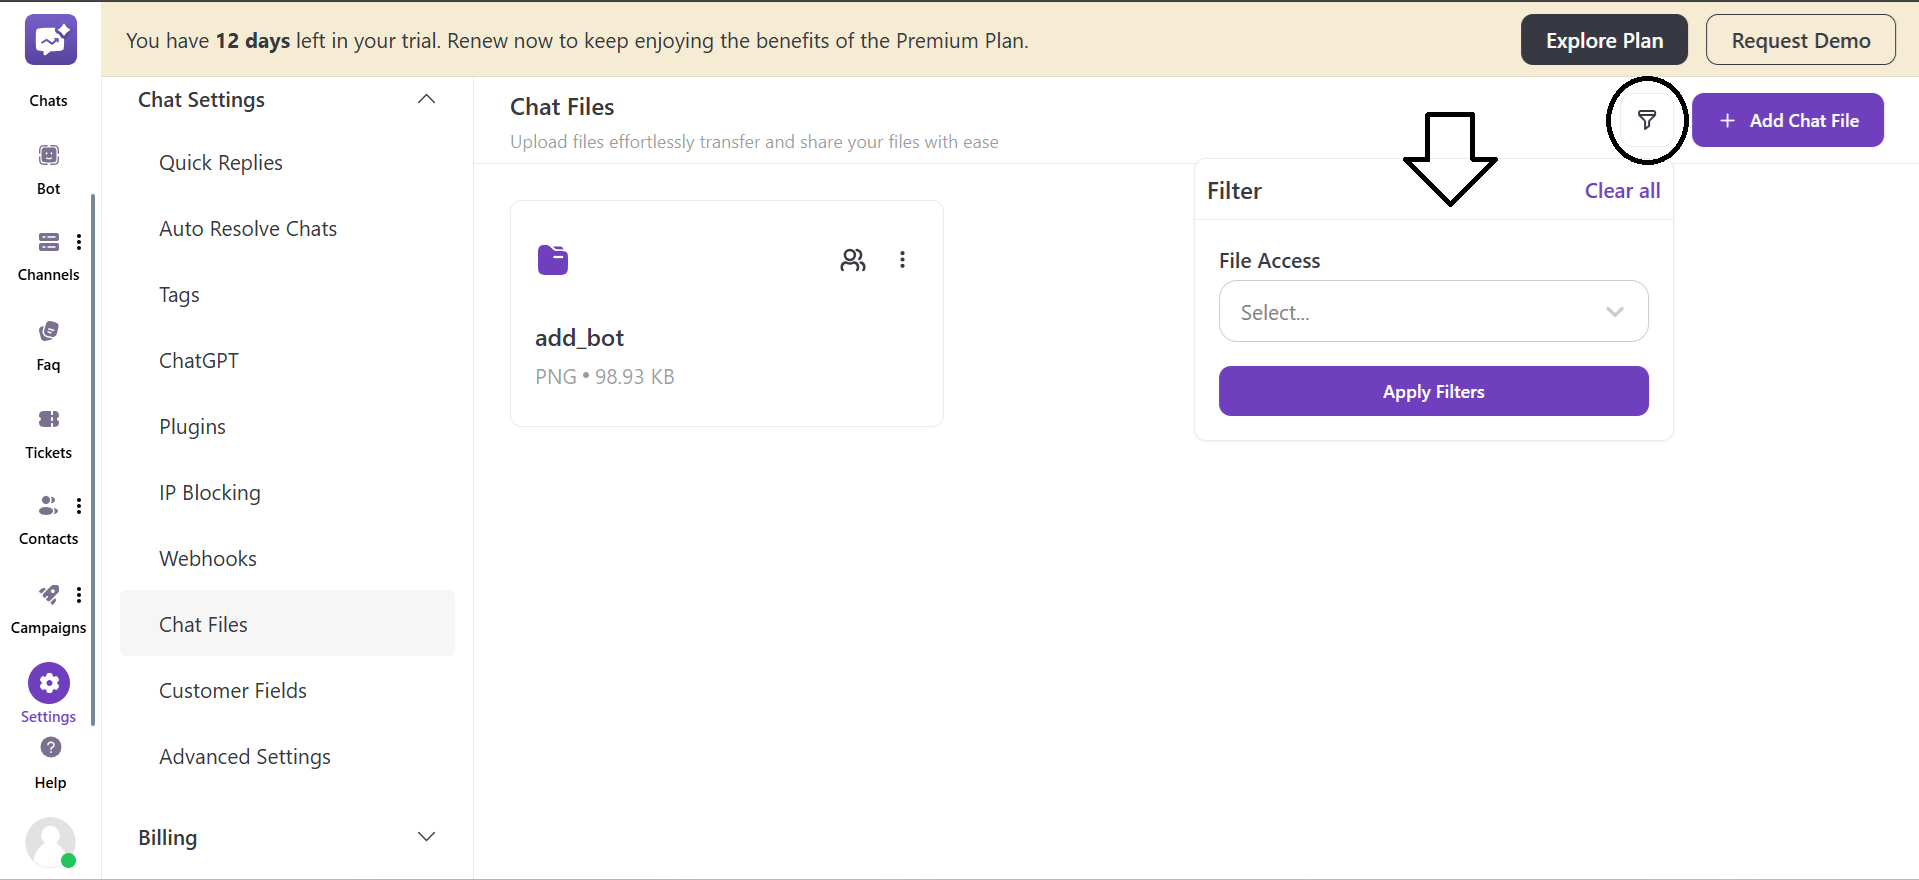Toggle the filter funnel icon
This screenshot has width=1919, height=880.
[1647, 120]
